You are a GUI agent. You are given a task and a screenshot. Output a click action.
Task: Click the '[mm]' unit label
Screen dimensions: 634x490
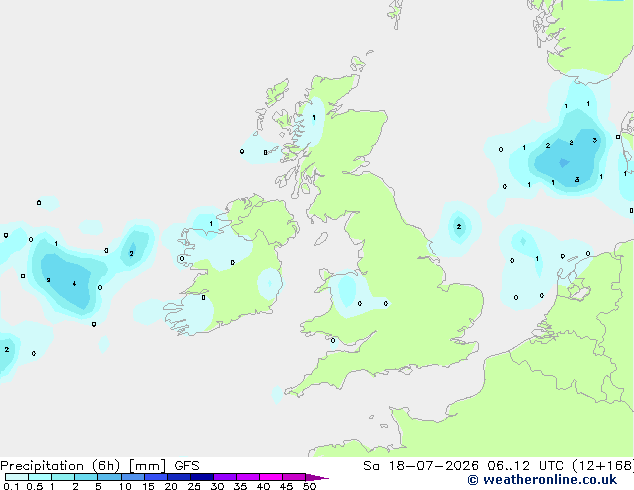148,466
